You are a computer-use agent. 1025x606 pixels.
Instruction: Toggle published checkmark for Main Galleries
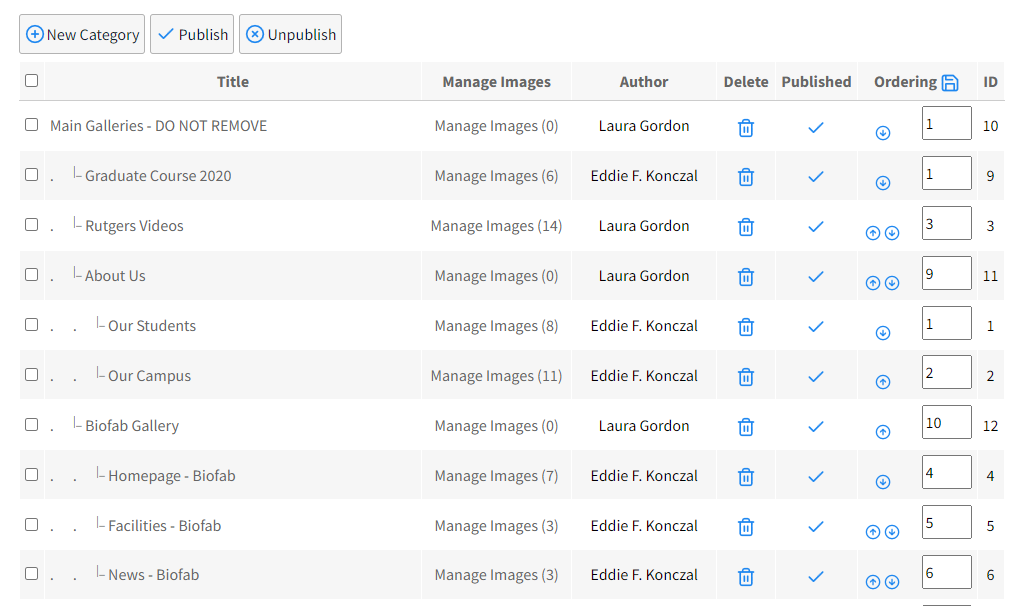coord(816,127)
